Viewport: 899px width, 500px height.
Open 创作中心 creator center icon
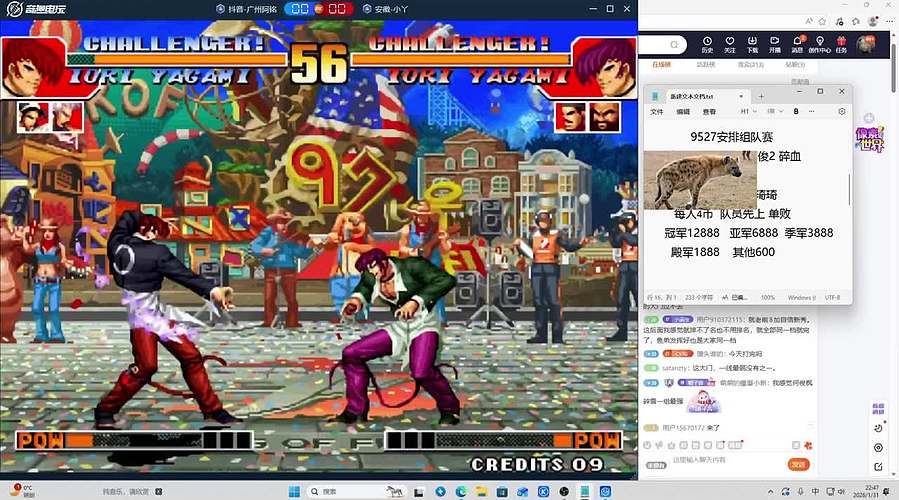pos(819,43)
